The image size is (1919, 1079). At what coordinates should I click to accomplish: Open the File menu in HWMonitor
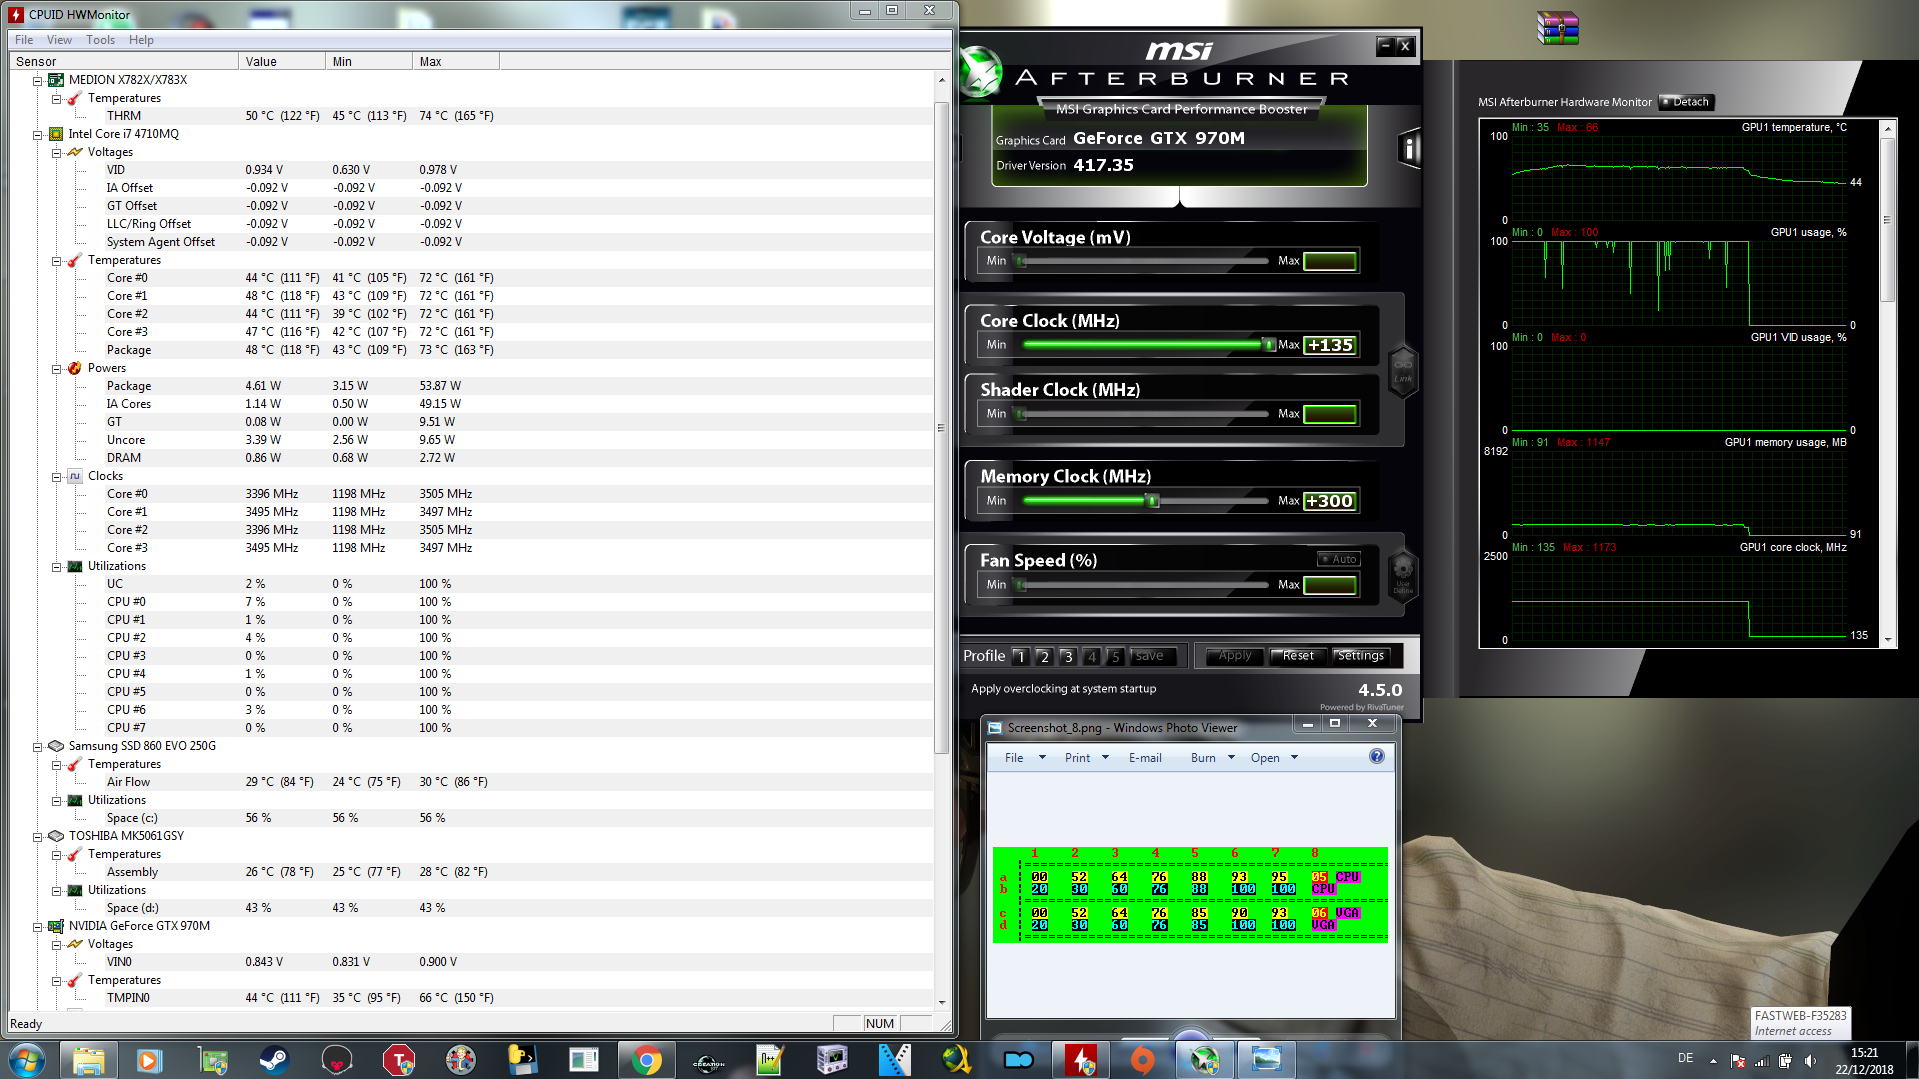[24, 40]
